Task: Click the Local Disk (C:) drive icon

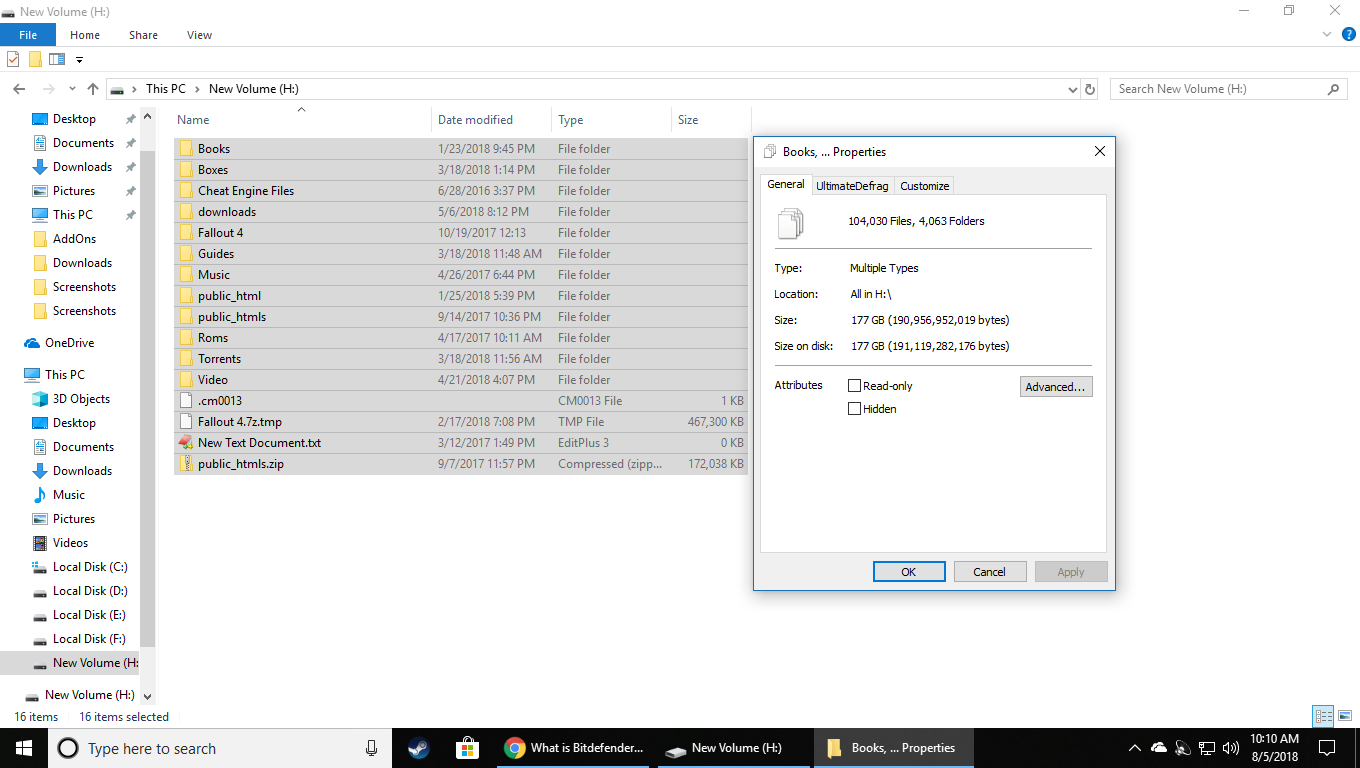Action: point(40,567)
